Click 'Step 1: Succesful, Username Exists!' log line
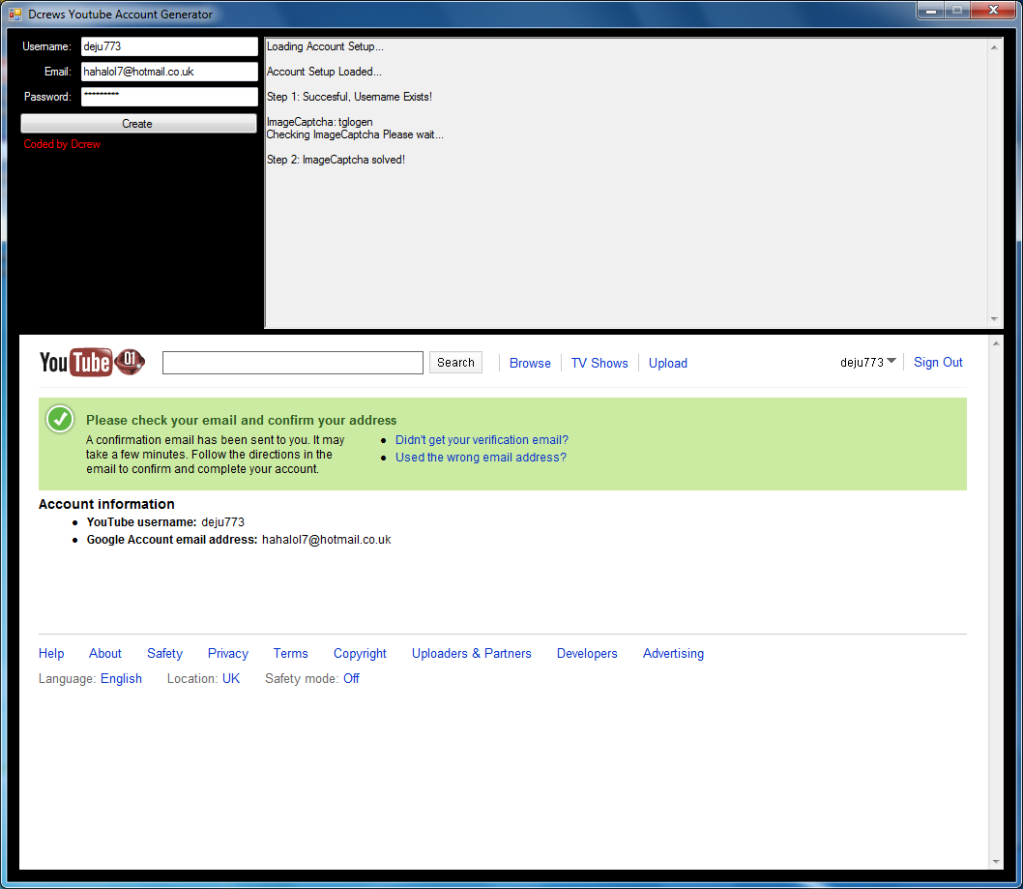The image size is (1023, 889). 349,97
